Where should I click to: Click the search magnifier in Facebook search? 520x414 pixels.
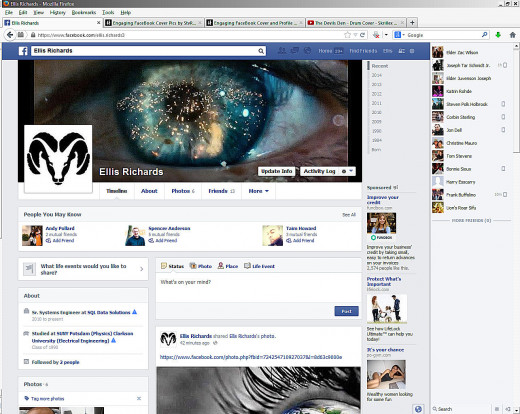[261, 51]
